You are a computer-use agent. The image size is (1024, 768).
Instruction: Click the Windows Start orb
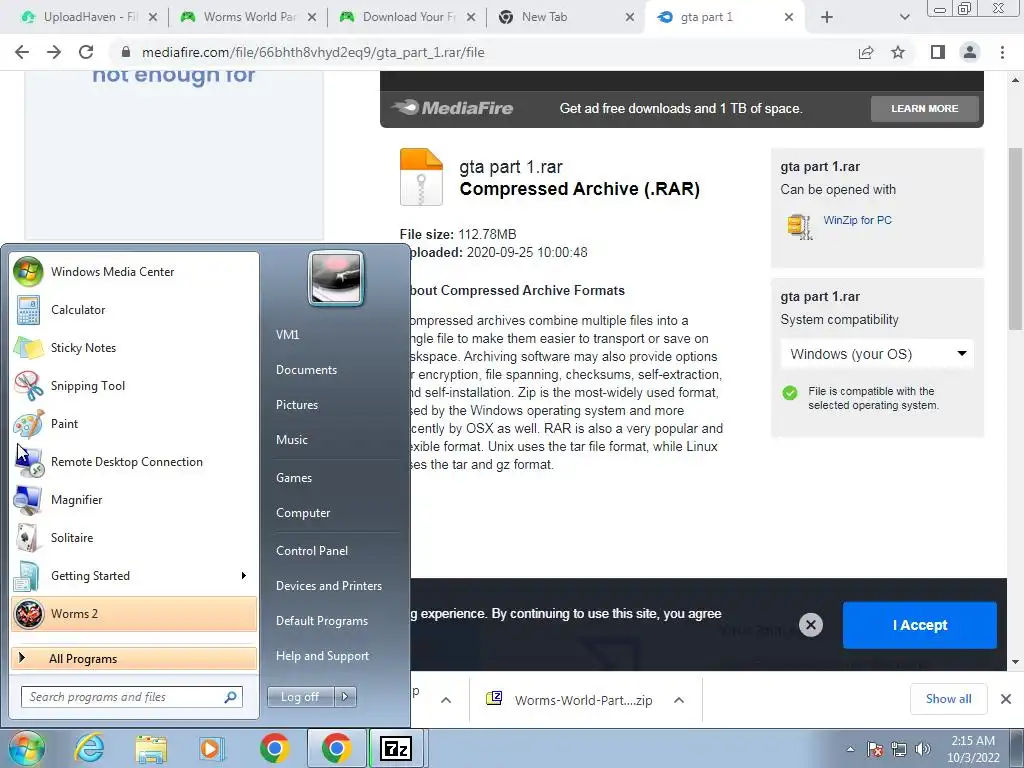pyautogui.click(x=27, y=748)
